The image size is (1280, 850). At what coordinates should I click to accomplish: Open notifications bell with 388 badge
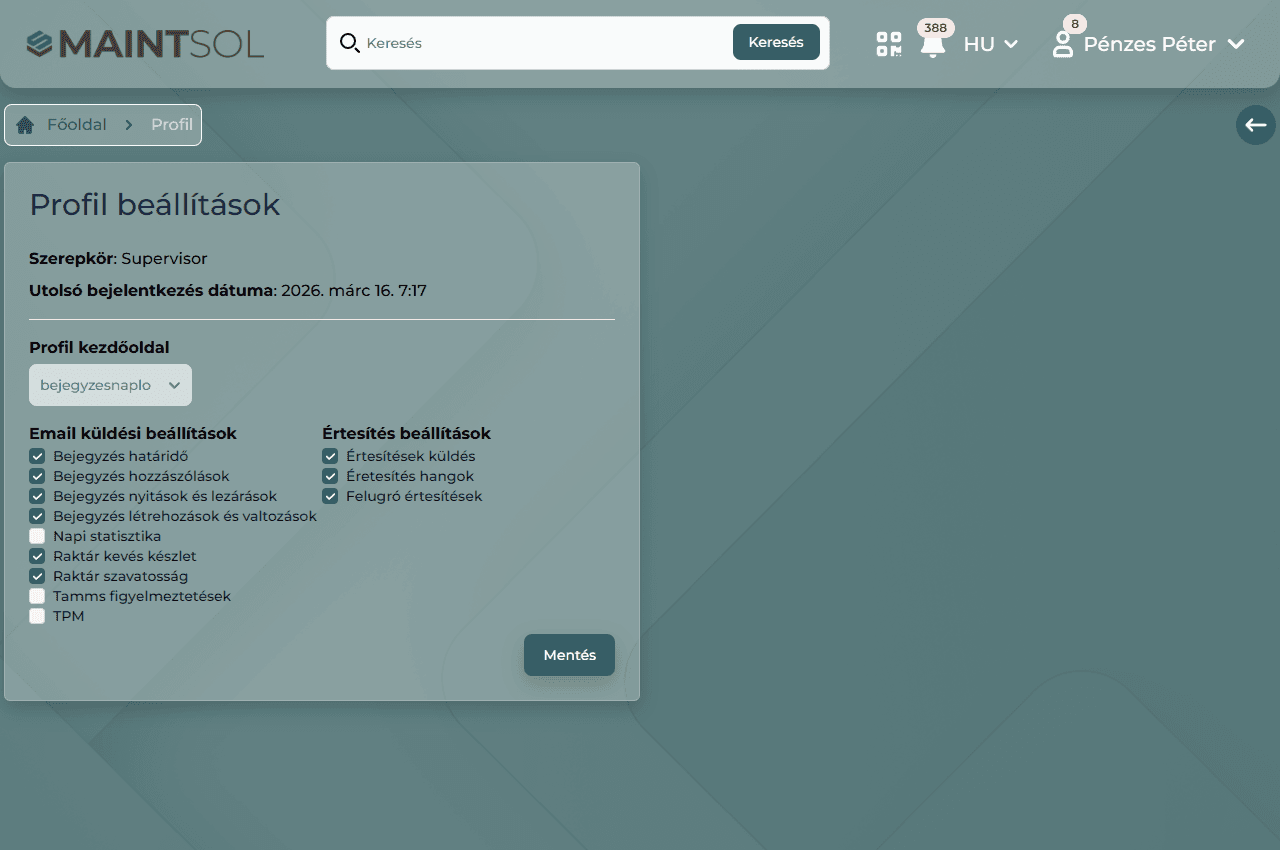(x=933, y=44)
